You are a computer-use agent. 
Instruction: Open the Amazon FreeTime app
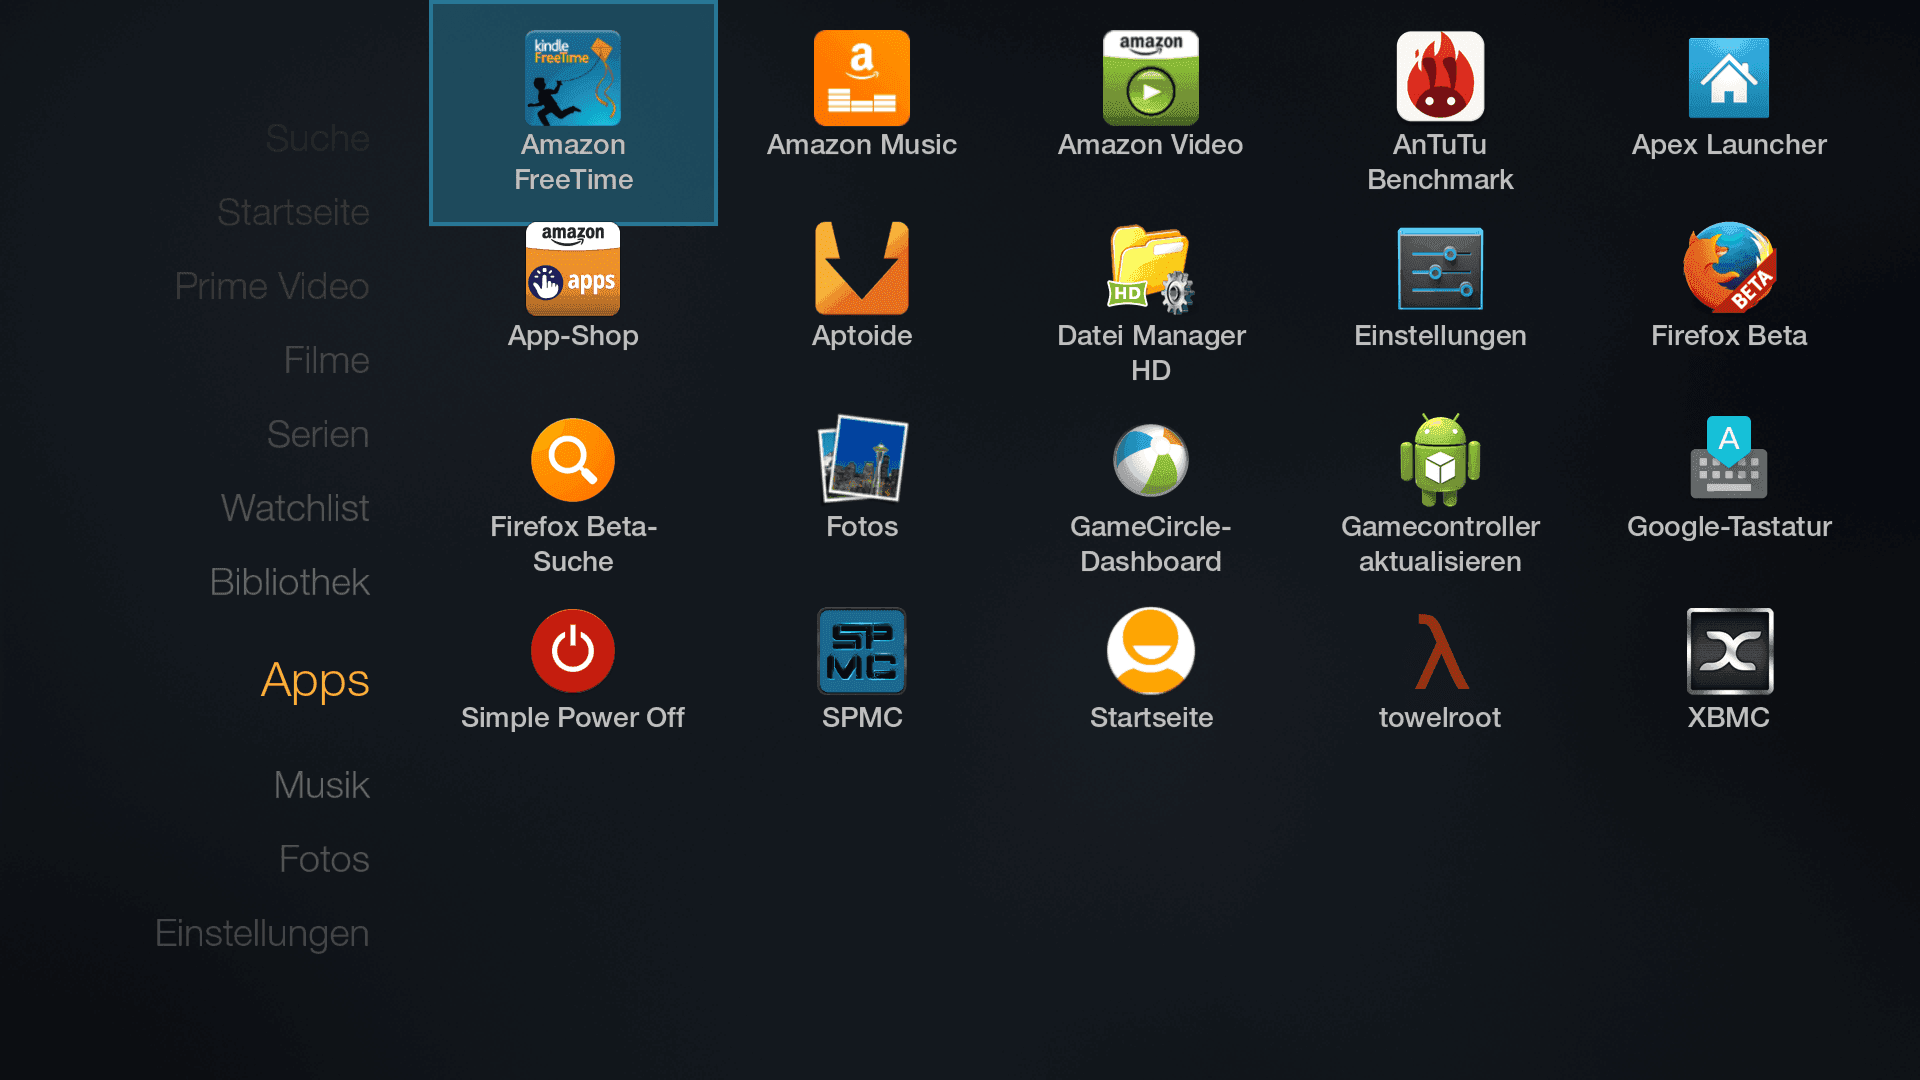pyautogui.click(x=573, y=80)
